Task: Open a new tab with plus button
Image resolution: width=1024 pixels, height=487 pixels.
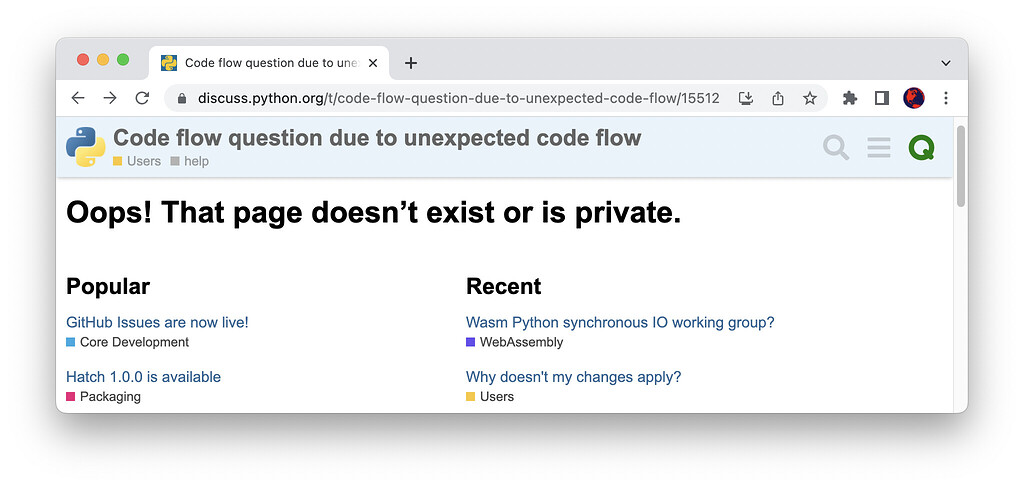Action: 410,63
